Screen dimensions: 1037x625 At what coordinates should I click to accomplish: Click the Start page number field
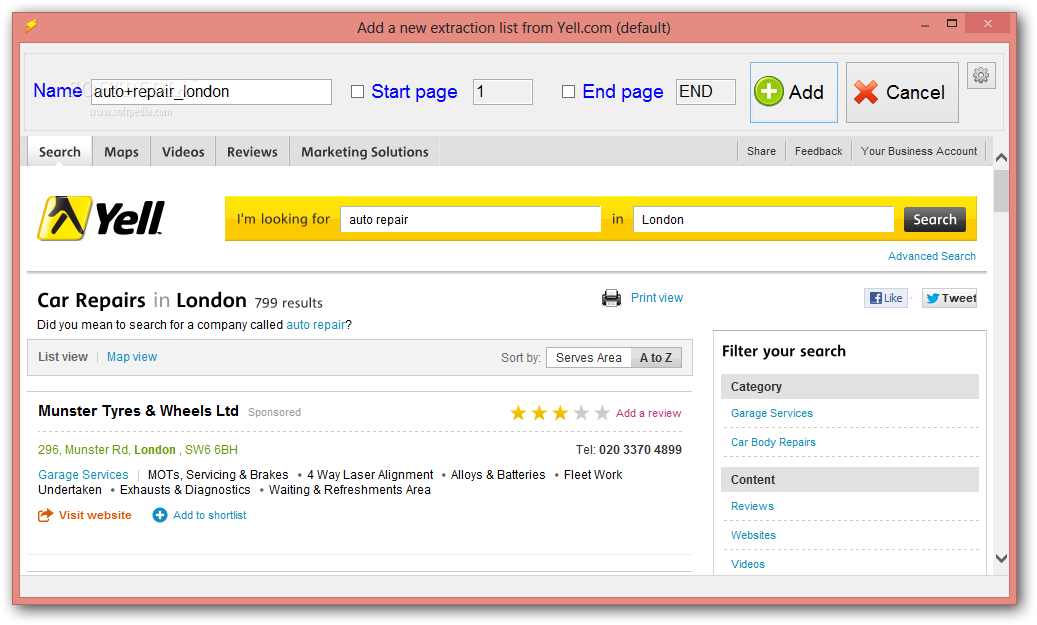[503, 92]
